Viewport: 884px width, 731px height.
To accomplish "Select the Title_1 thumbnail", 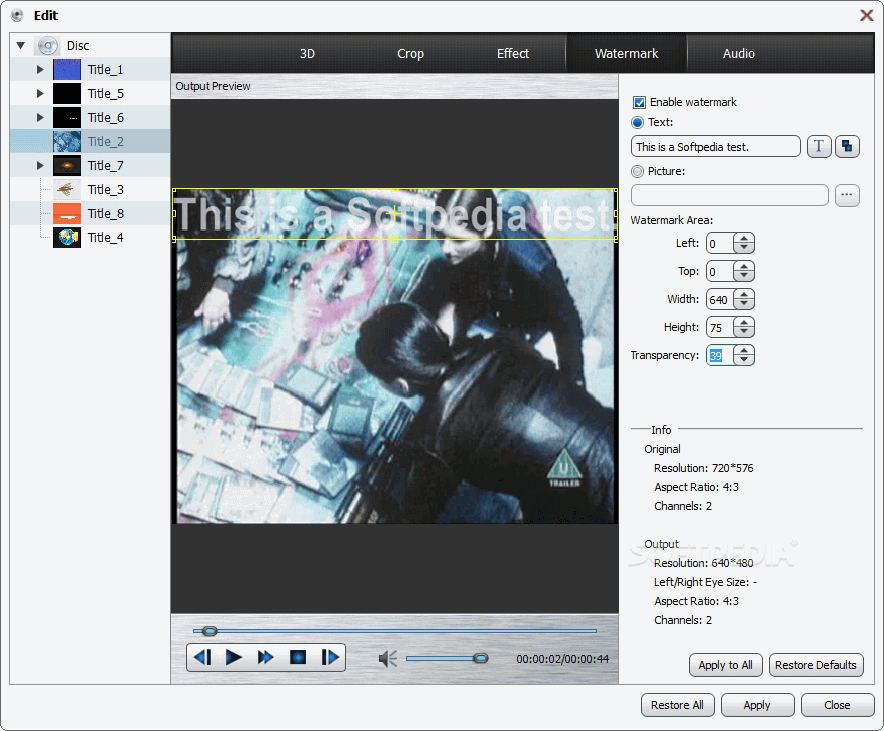I will coord(67,70).
